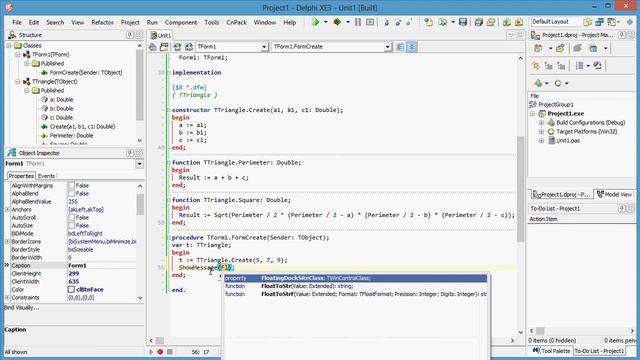640x360 pixels.
Task: Toggle AlphaBlend checkbox
Action: [71, 193]
